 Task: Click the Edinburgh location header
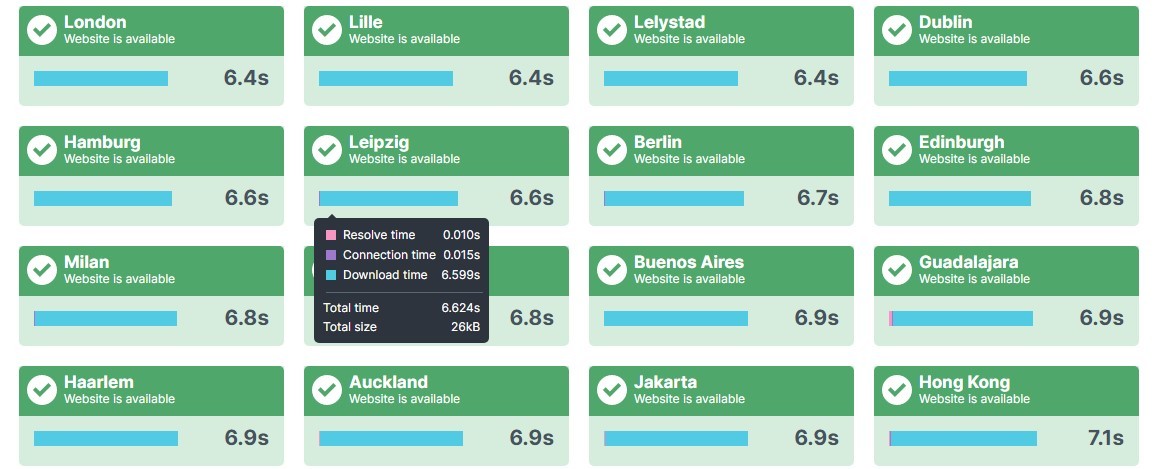tap(1006, 150)
